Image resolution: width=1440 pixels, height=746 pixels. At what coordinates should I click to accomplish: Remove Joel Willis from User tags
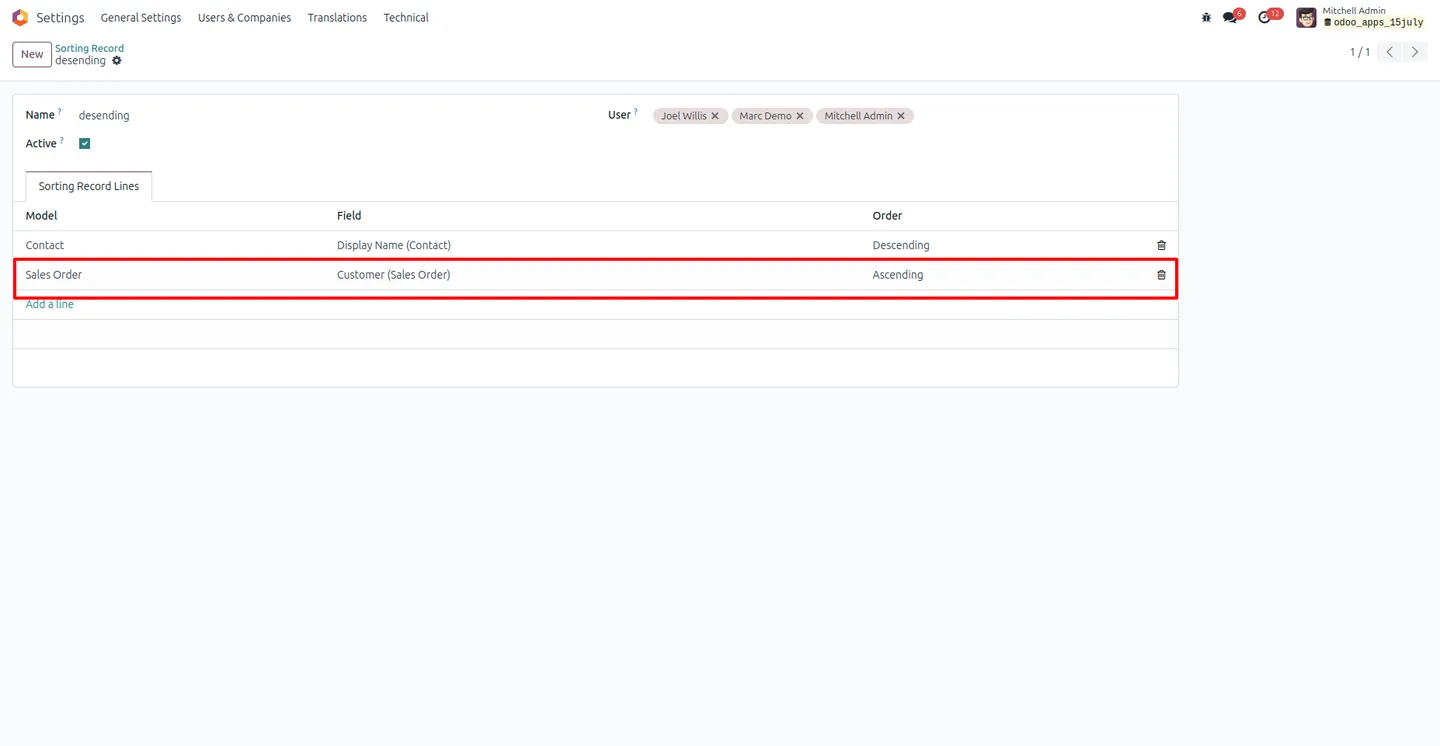click(x=715, y=116)
